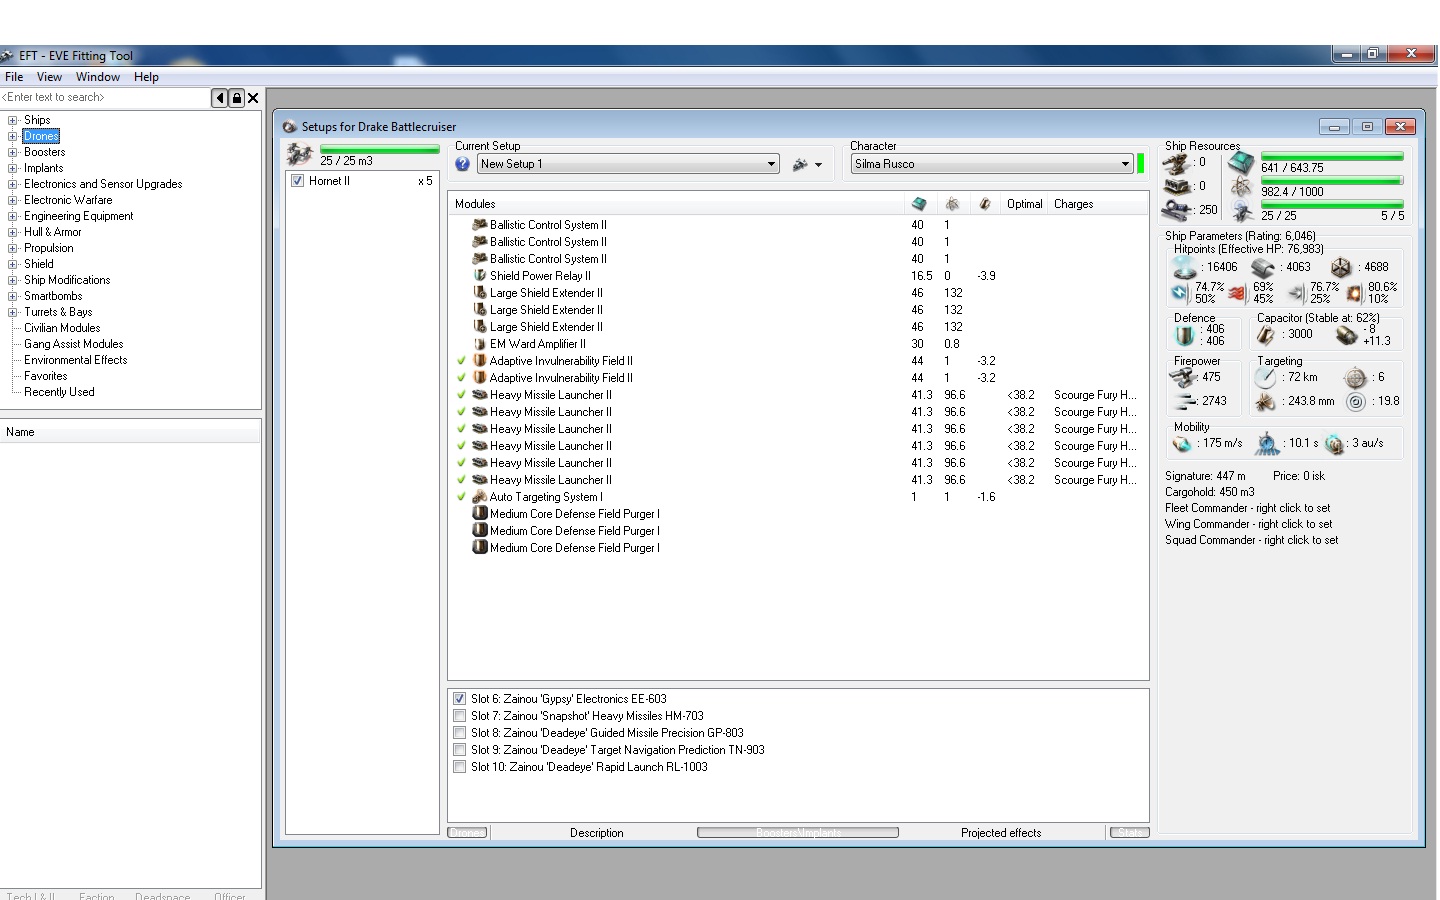1440x900 pixels.
Task: Expand the Boosters tree node
Action: (13, 152)
